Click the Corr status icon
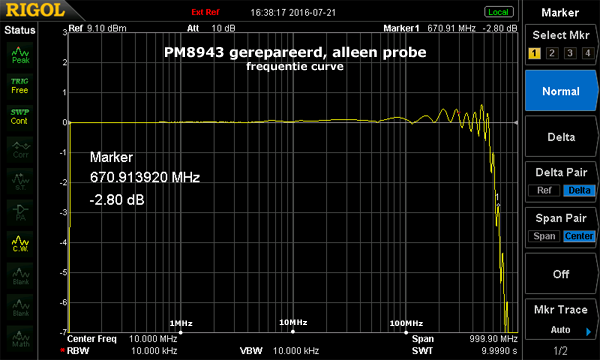 click(20, 150)
